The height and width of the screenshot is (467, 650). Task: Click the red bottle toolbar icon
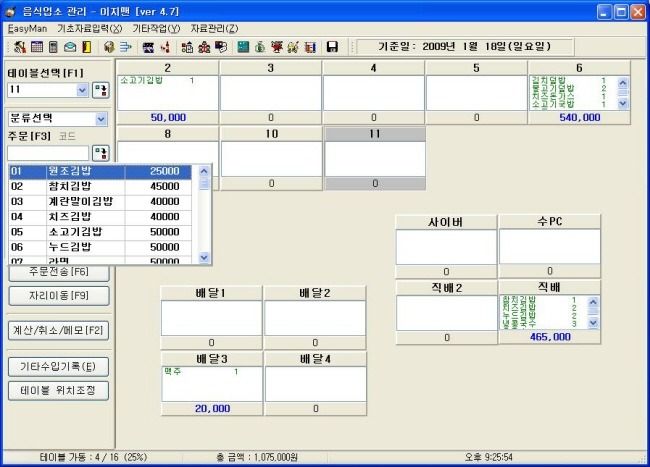(x=165, y=47)
